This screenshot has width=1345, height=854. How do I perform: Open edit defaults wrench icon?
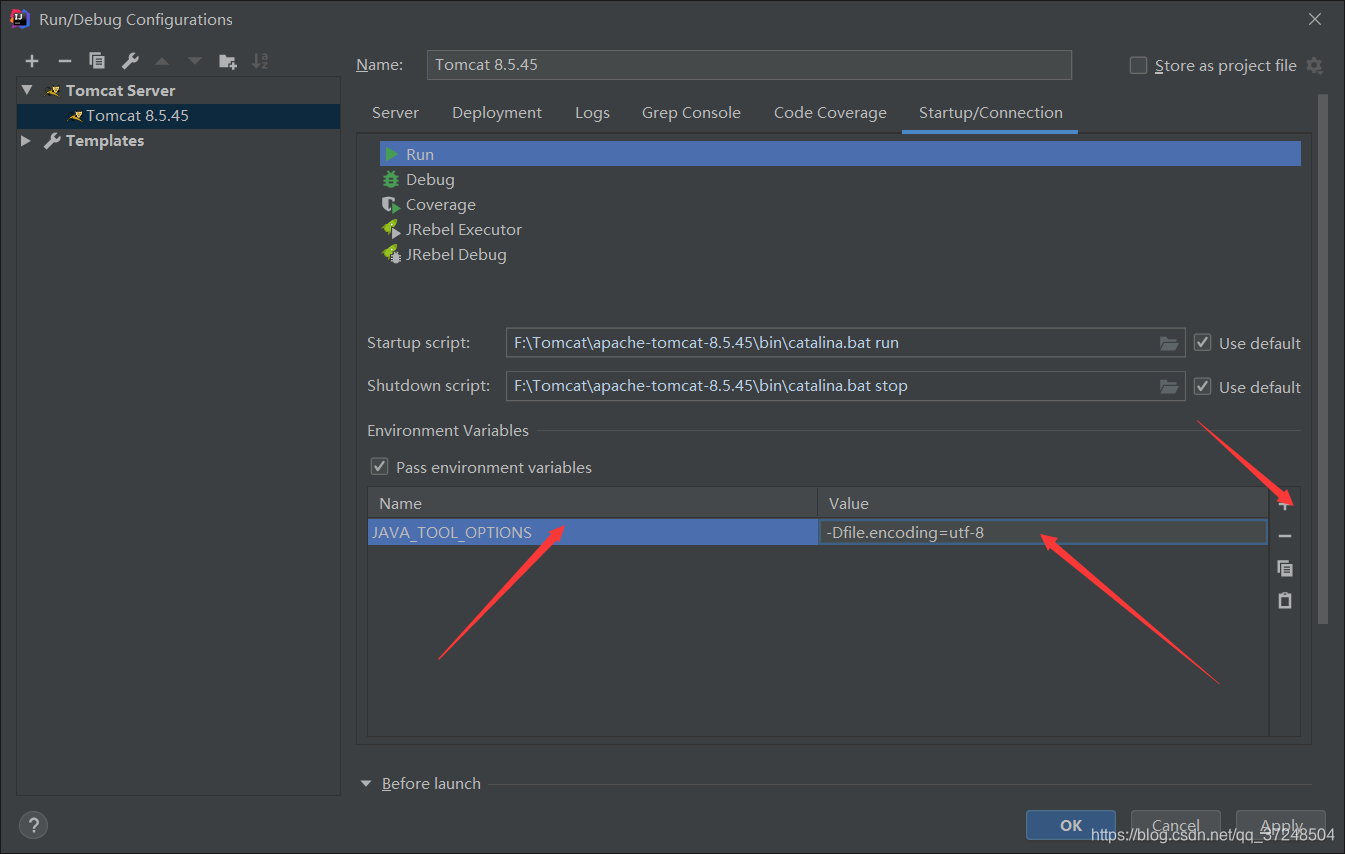point(130,61)
